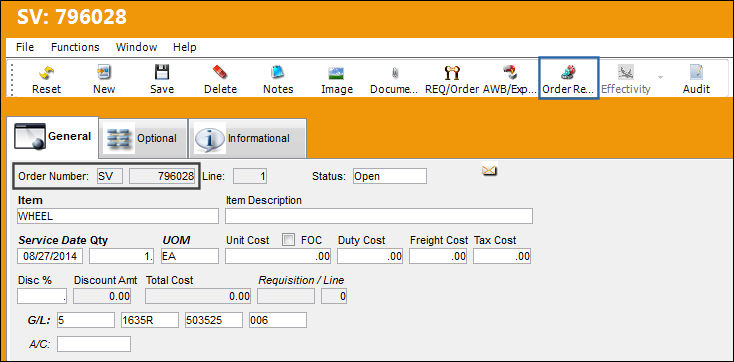Click the Service Date label
Viewport: 734px width, 362px height.
[x=52, y=240]
